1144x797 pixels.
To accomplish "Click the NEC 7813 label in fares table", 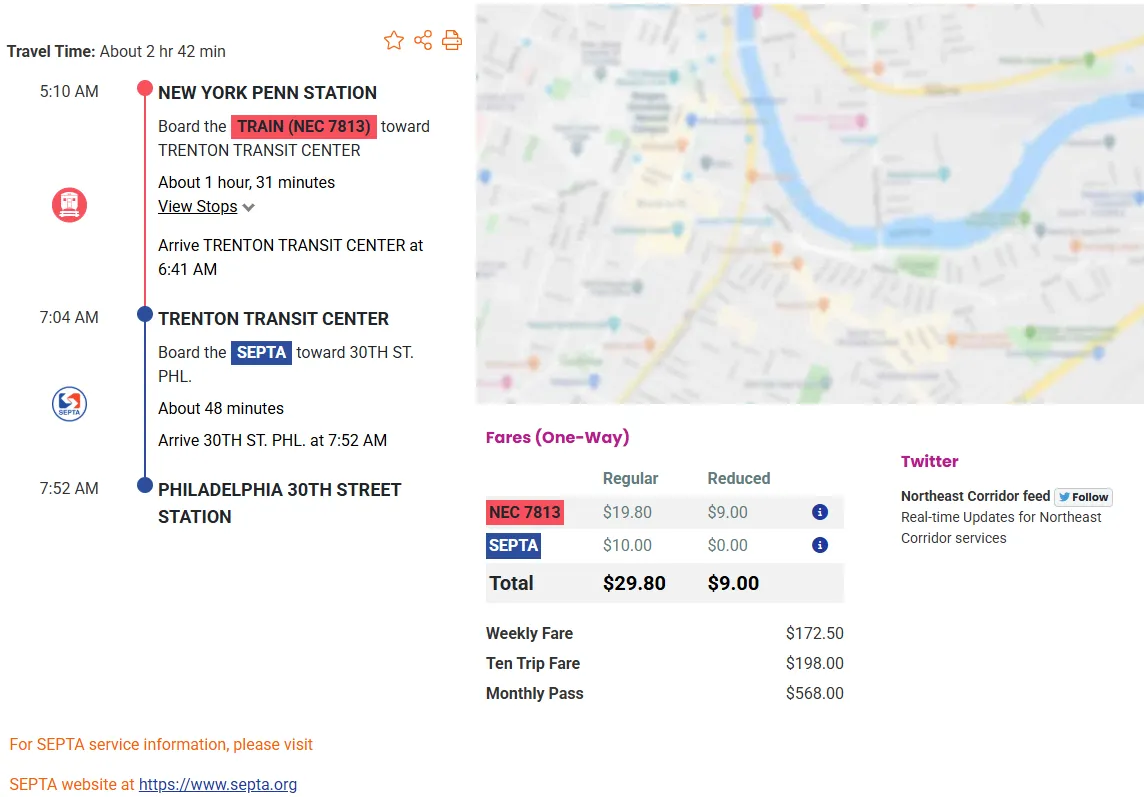I will [x=525, y=512].
